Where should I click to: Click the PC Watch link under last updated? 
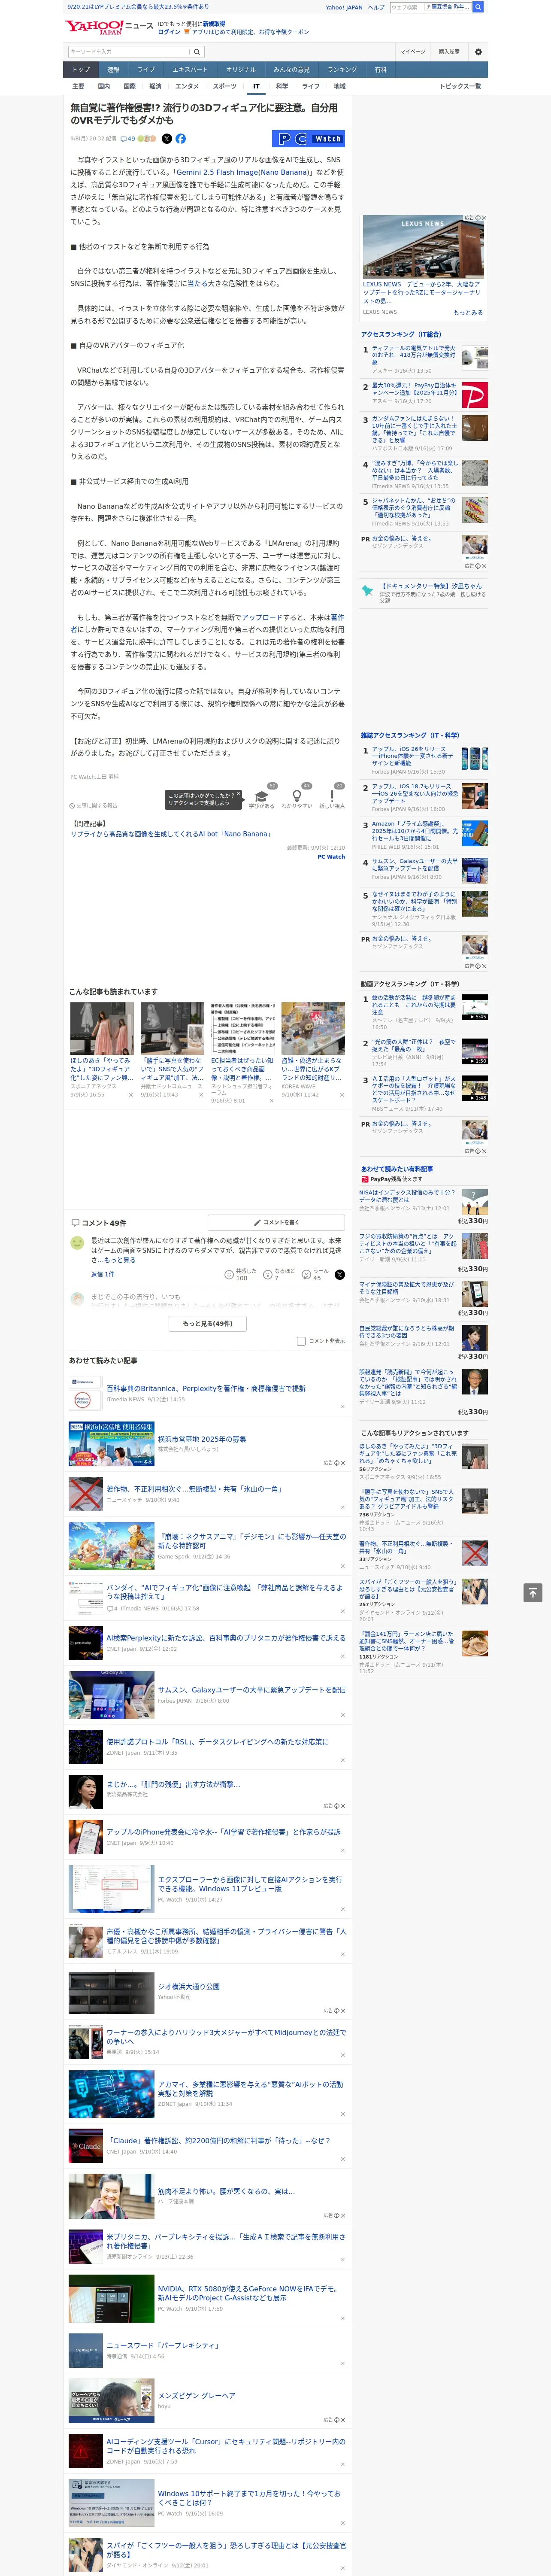pyautogui.click(x=331, y=856)
